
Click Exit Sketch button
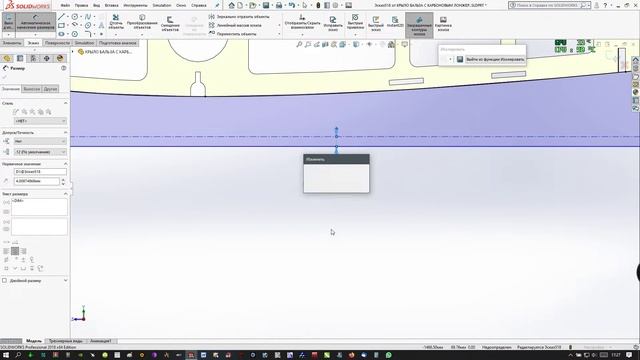(8, 23)
